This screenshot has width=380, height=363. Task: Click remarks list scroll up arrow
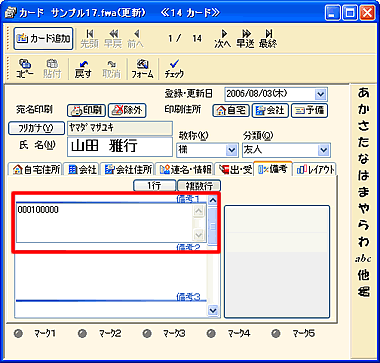coord(212,200)
